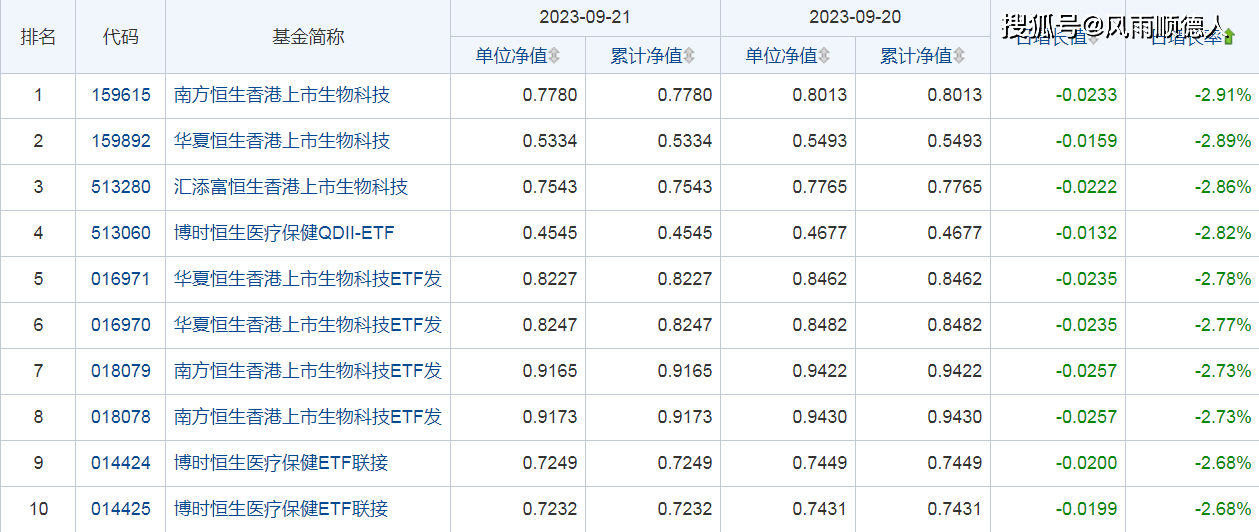Click green sort arrow next to 日增长率
This screenshot has height=532, width=1259.
click(1229, 38)
